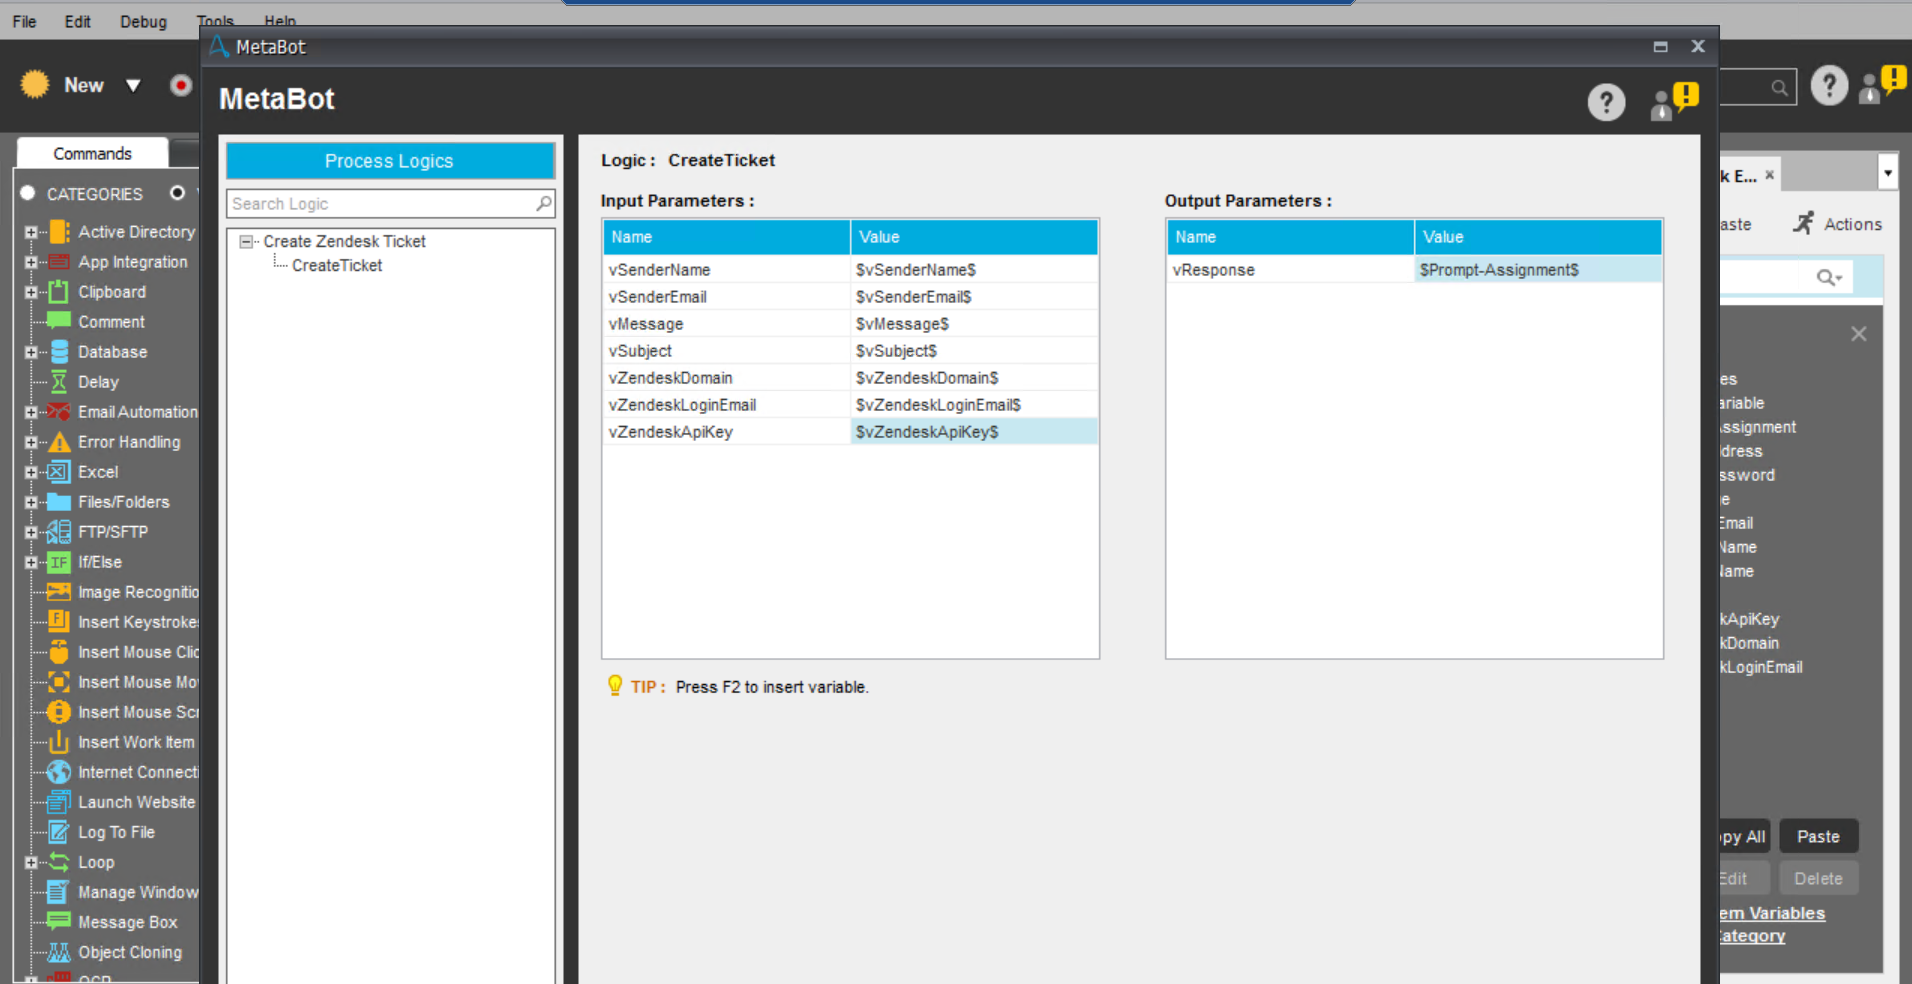
Task: Click the If/Else command icon
Action: [x=59, y=562]
